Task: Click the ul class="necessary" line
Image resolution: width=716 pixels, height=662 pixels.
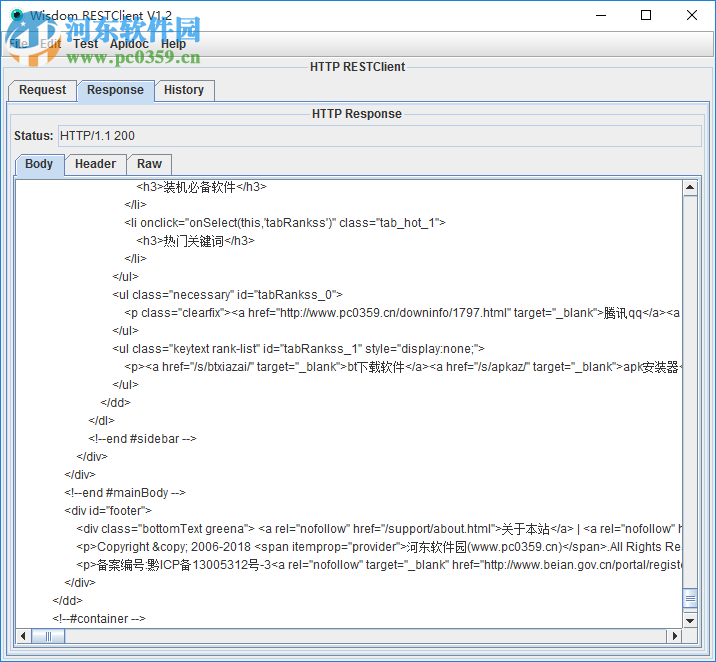Action: pyautogui.click(x=227, y=295)
